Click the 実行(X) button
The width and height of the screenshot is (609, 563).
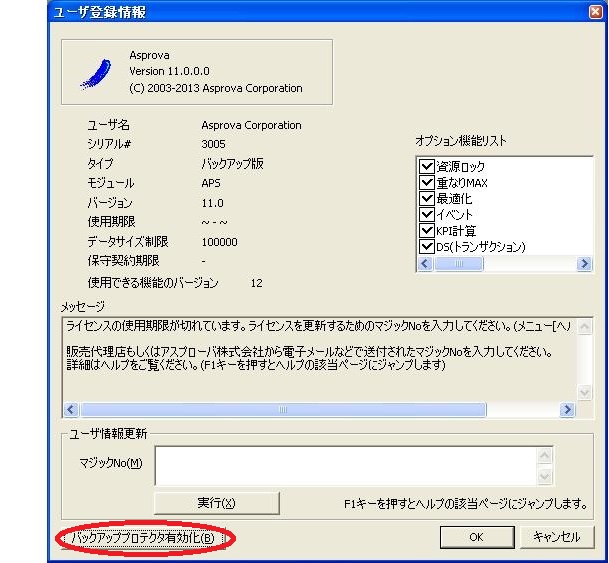point(217,503)
